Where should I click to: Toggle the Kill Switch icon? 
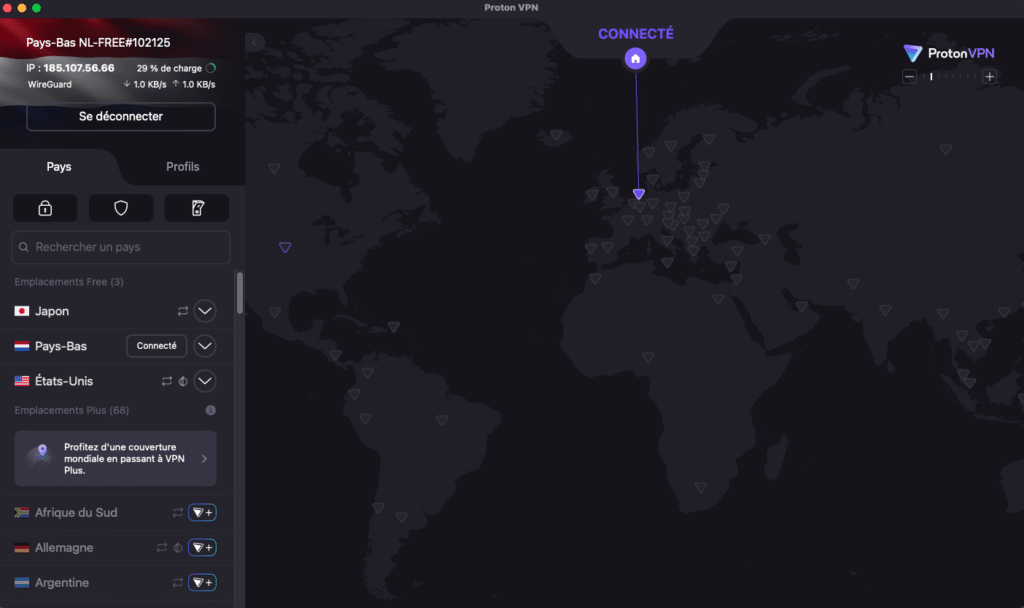pyautogui.click(x=197, y=208)
